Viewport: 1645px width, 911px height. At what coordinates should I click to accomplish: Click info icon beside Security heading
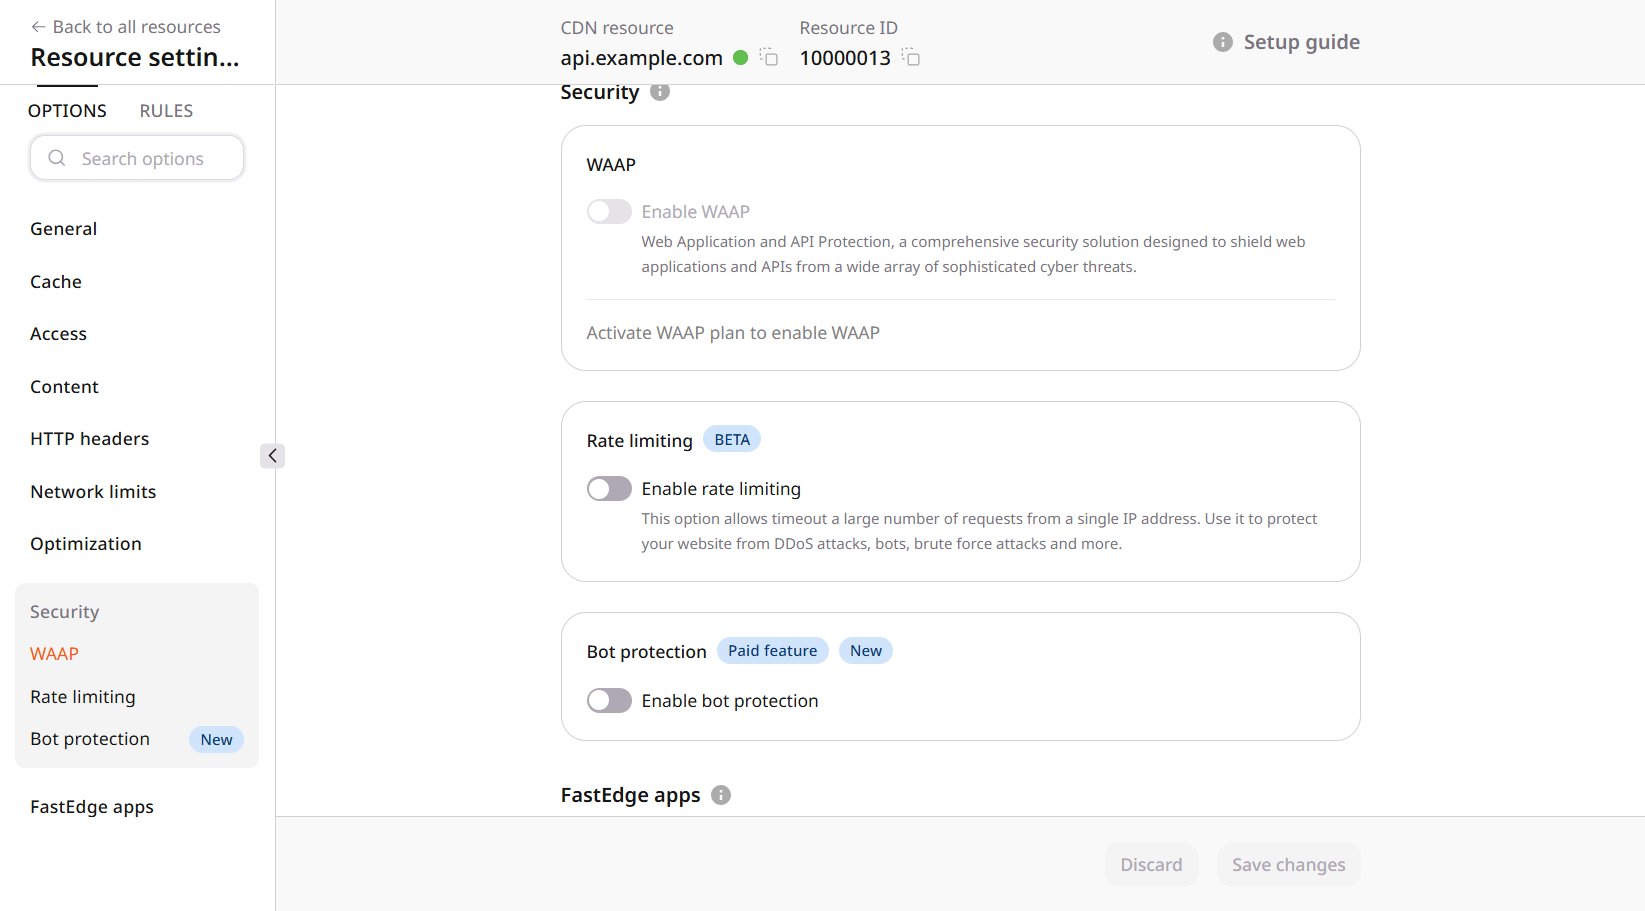(x=660, y=92)
